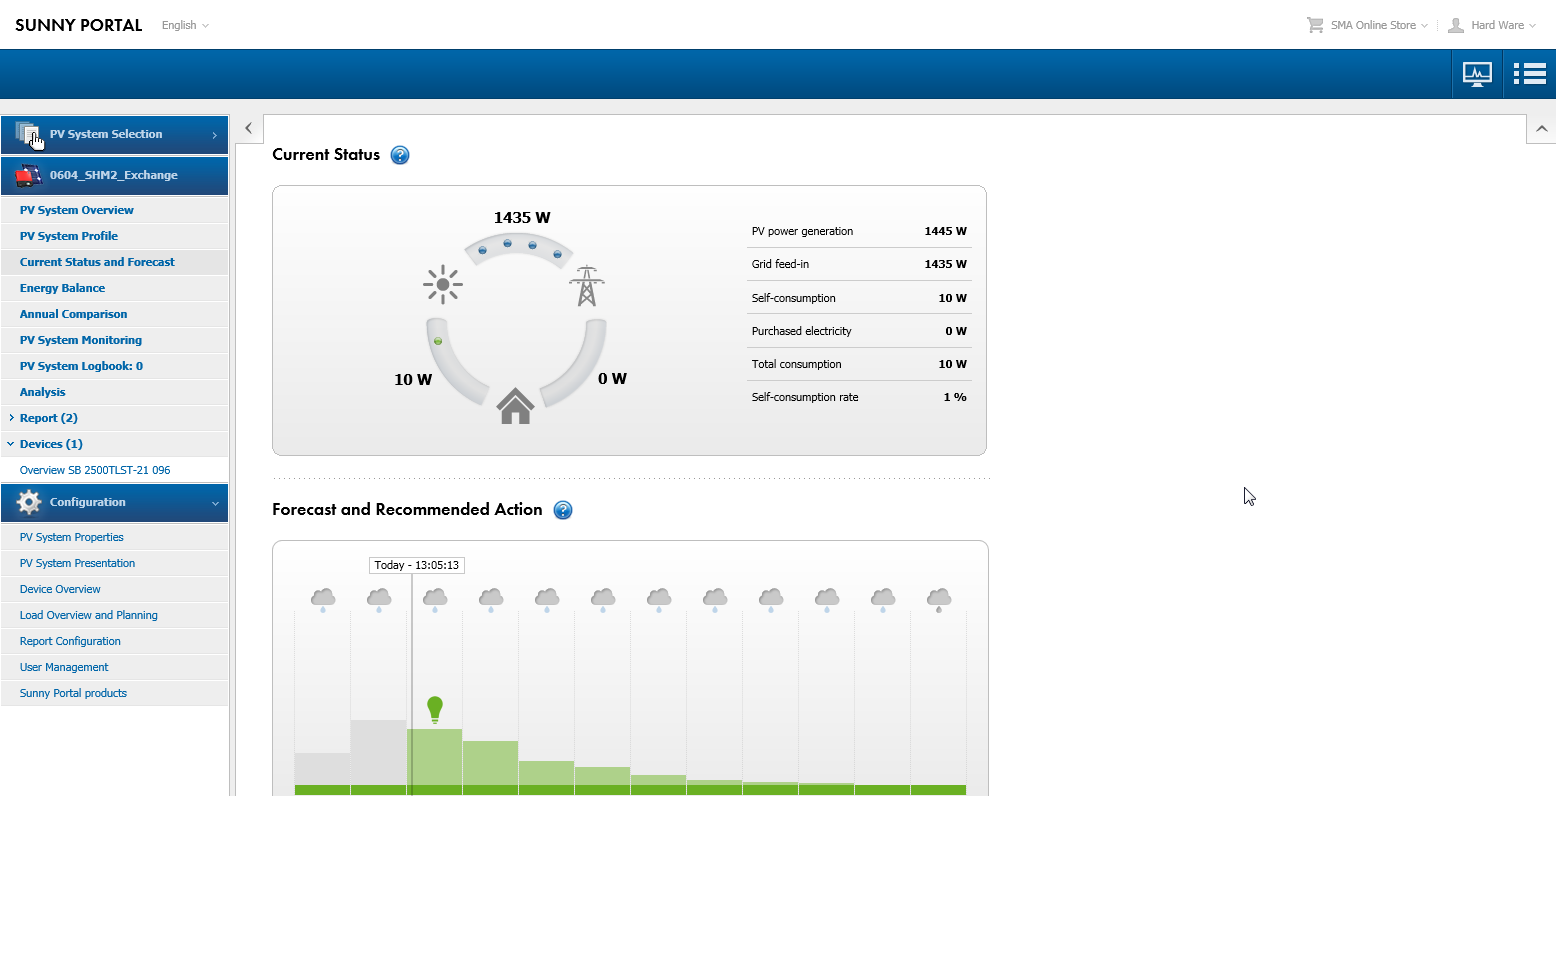Open the Annual Comparison view
Screen dimensions: 1556x955
click(x=73, y=313)
